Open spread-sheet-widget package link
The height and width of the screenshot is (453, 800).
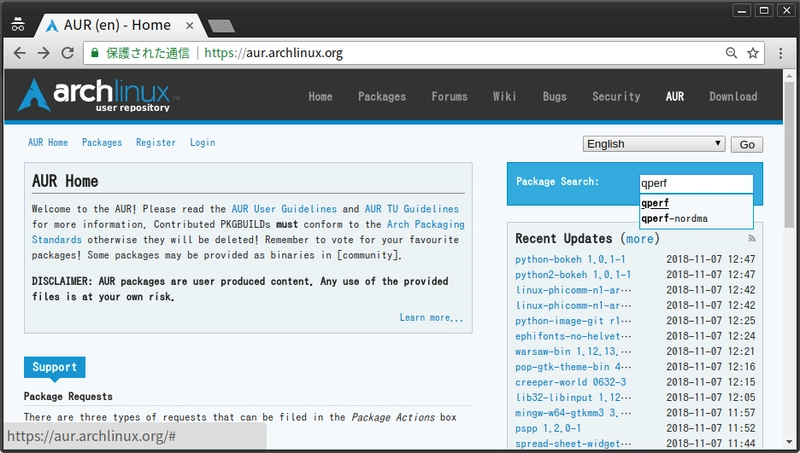coord(573,443)
